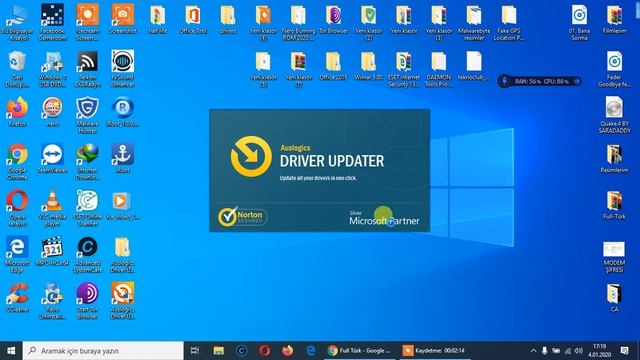Open the Filmlerim folder

pyautogui.click(x=614, y=20)
